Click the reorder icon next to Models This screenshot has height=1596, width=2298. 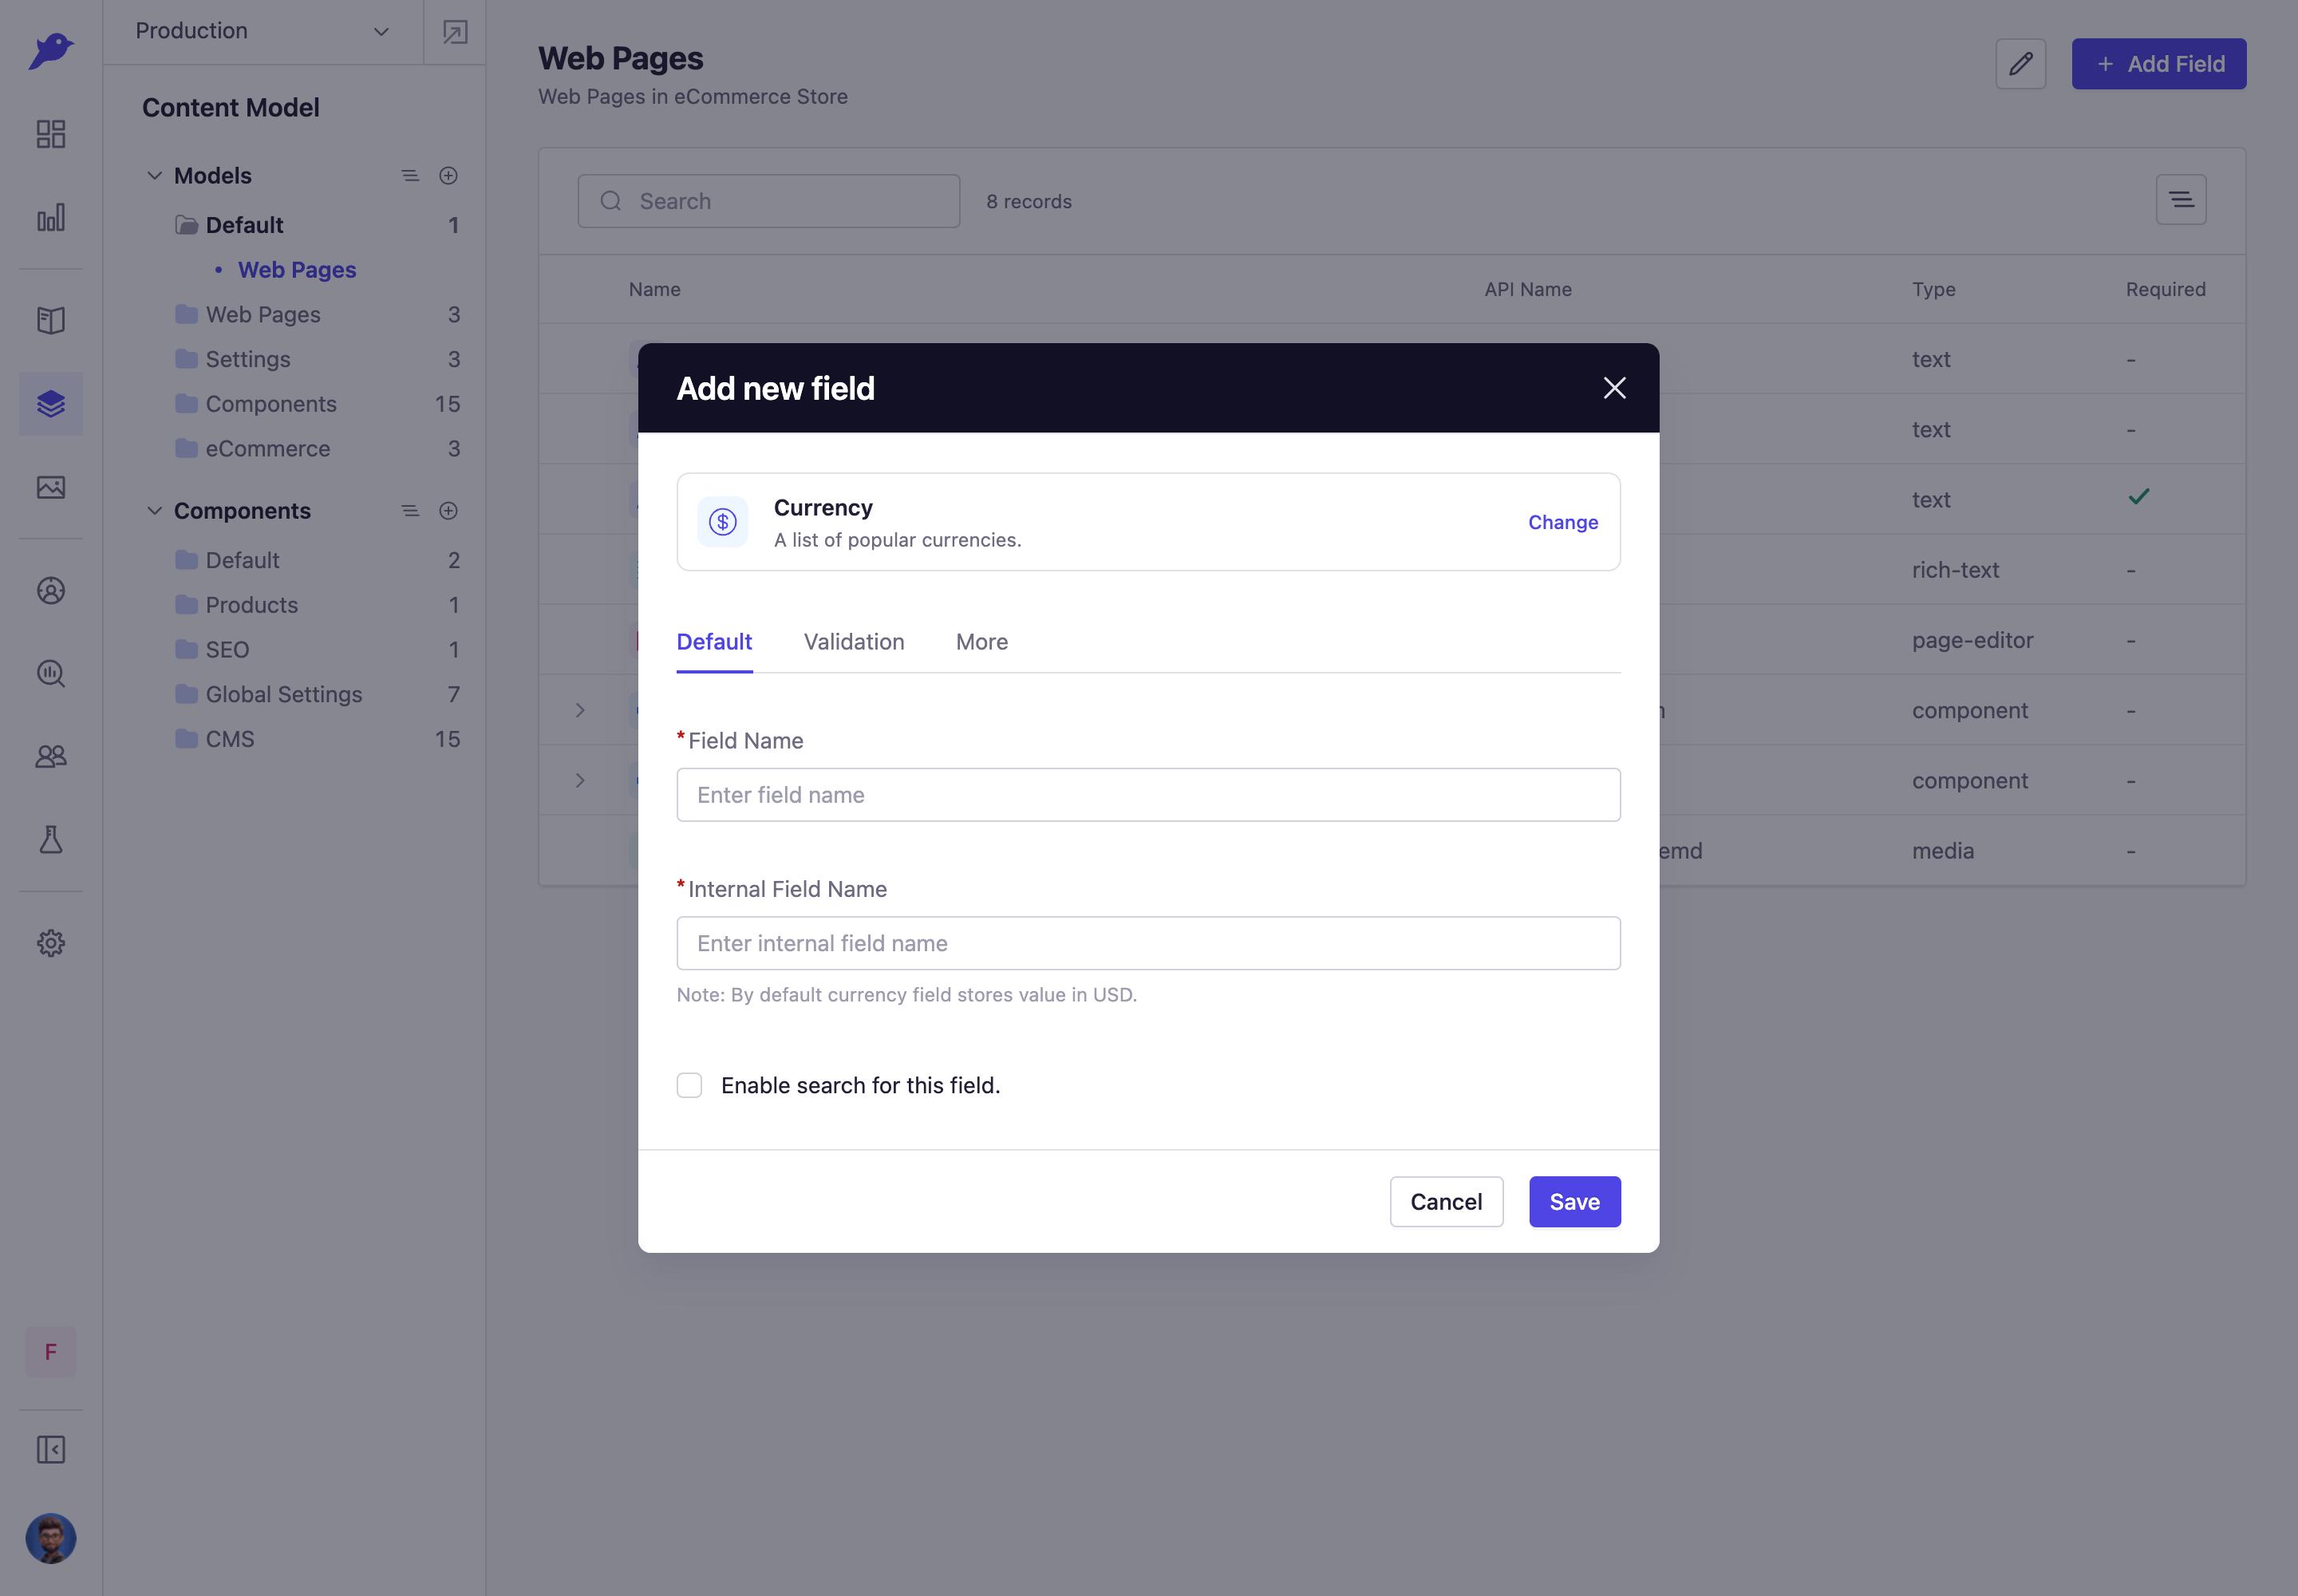[x=410, y=176]
